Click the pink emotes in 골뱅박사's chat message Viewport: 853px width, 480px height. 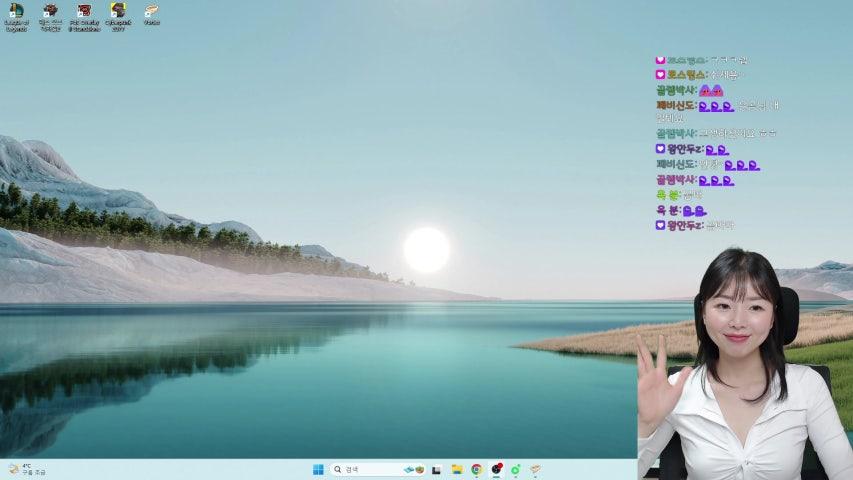[x=711, y=90]
